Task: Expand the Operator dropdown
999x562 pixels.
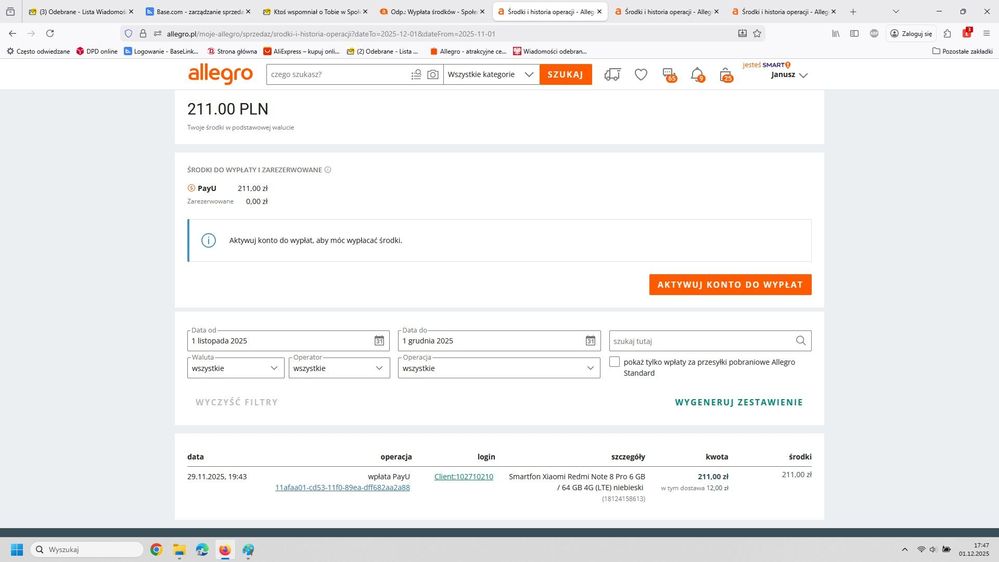Action: [339, 368]
